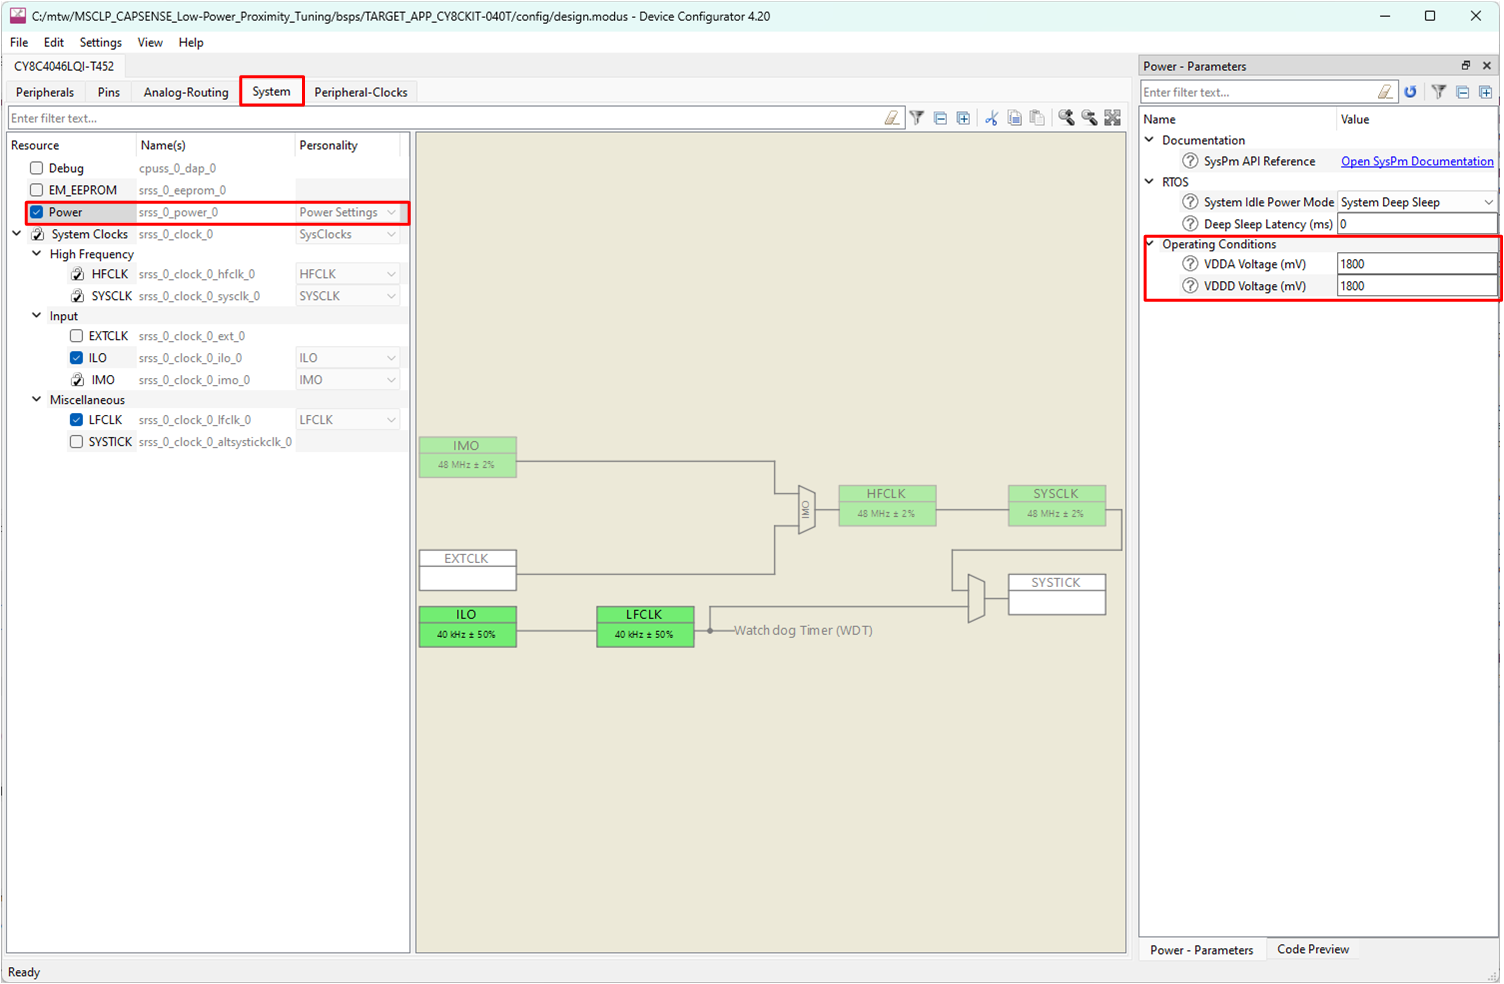Open the Parameters panel filter funnel
Viewport: 1504px width, 984px height.
[1439, 92]
